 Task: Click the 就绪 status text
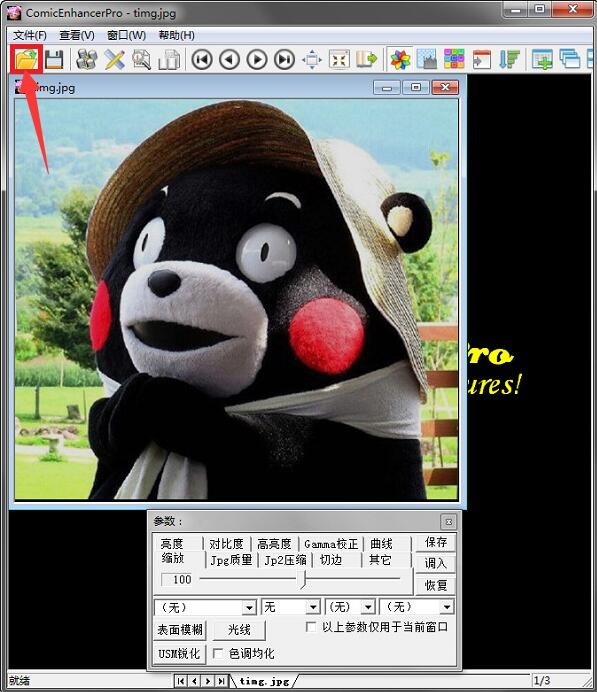click(x=19, y=681)
